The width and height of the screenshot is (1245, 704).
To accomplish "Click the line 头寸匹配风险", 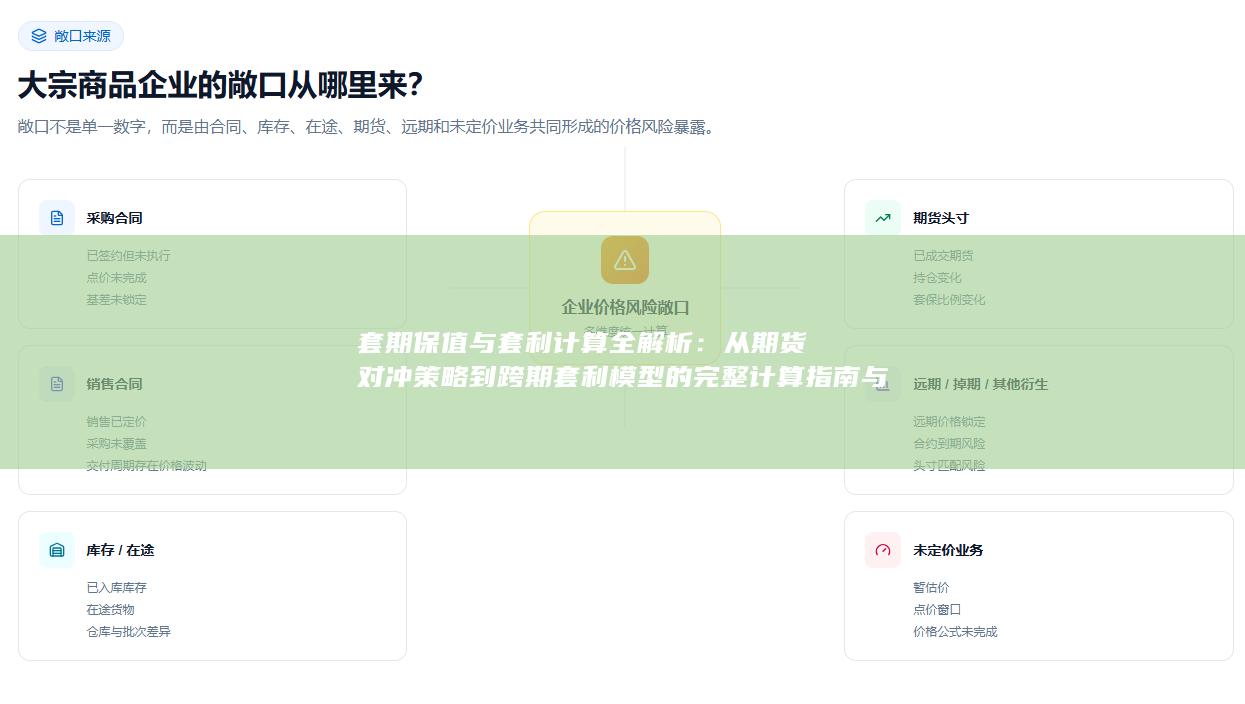I will pos(949,466).
